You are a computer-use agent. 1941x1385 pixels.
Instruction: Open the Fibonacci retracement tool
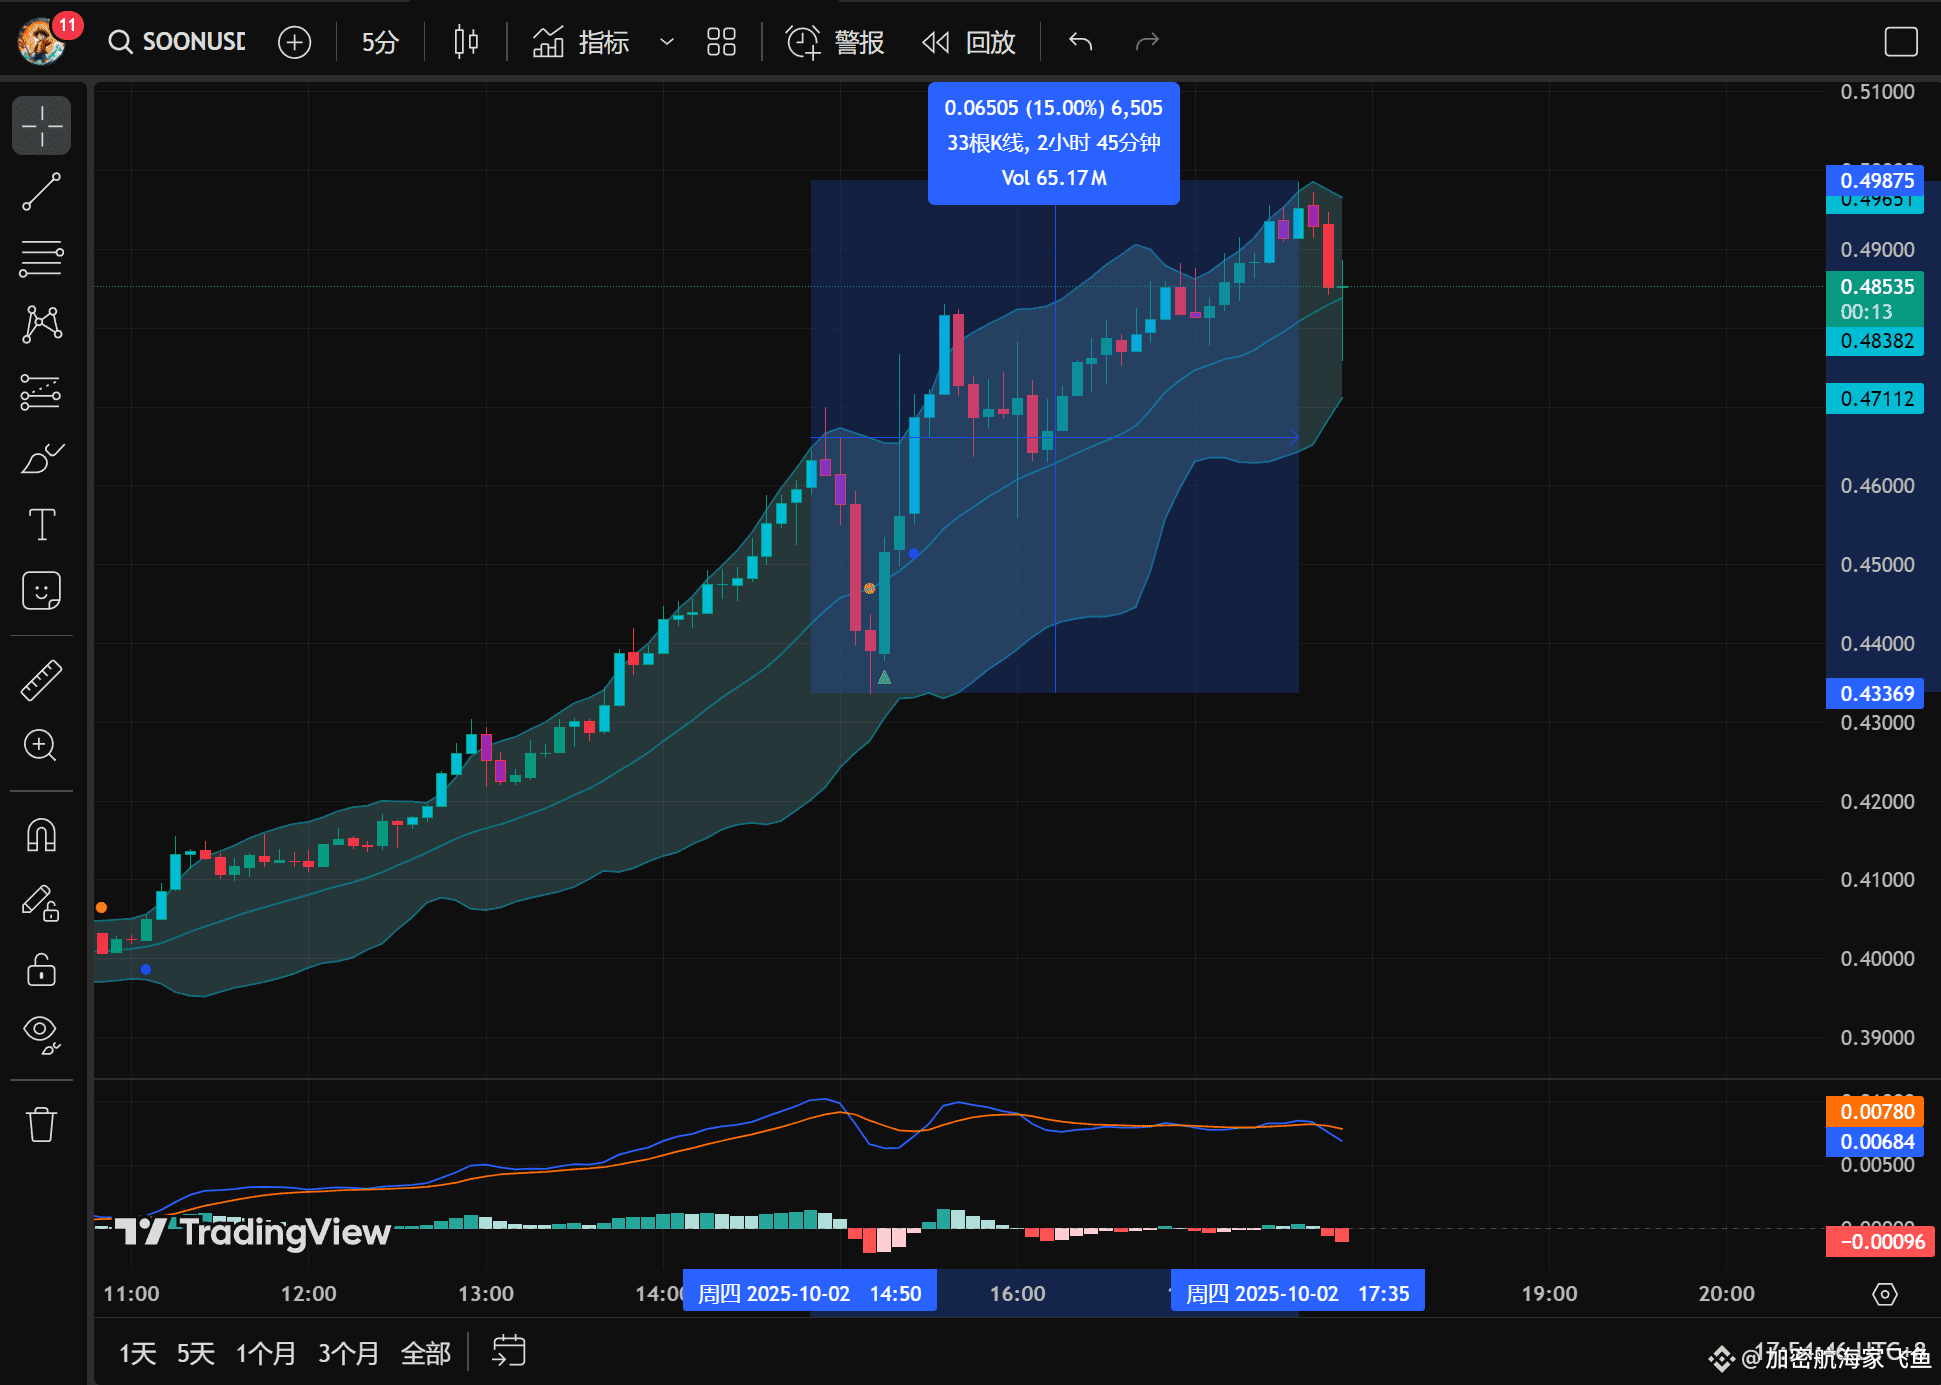(41, 258)
